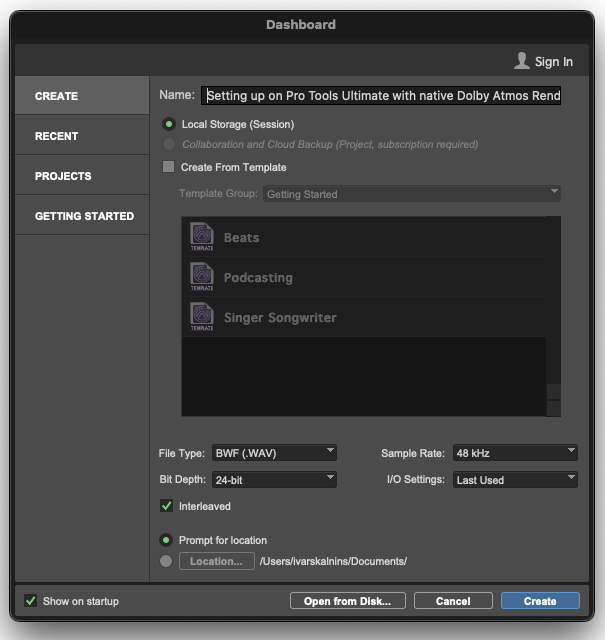Choose Prompt for location radio button
This screenshot has width=605, height=640.
pyautogui.click(x=166, y=540)
